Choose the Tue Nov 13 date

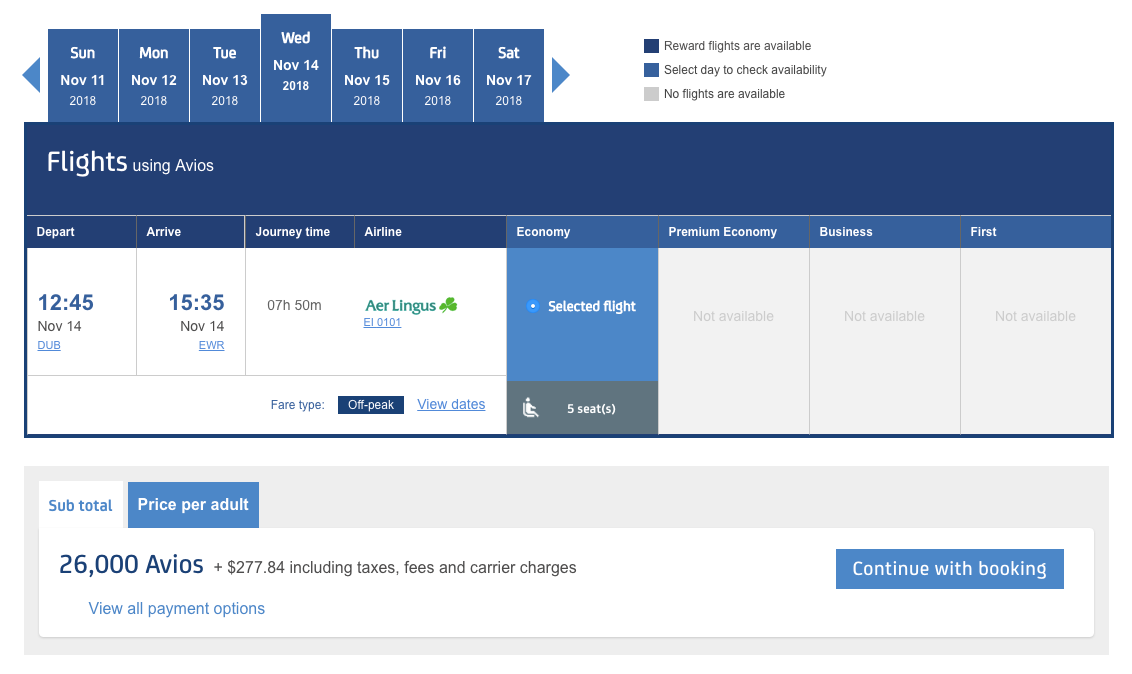[225, 76]
